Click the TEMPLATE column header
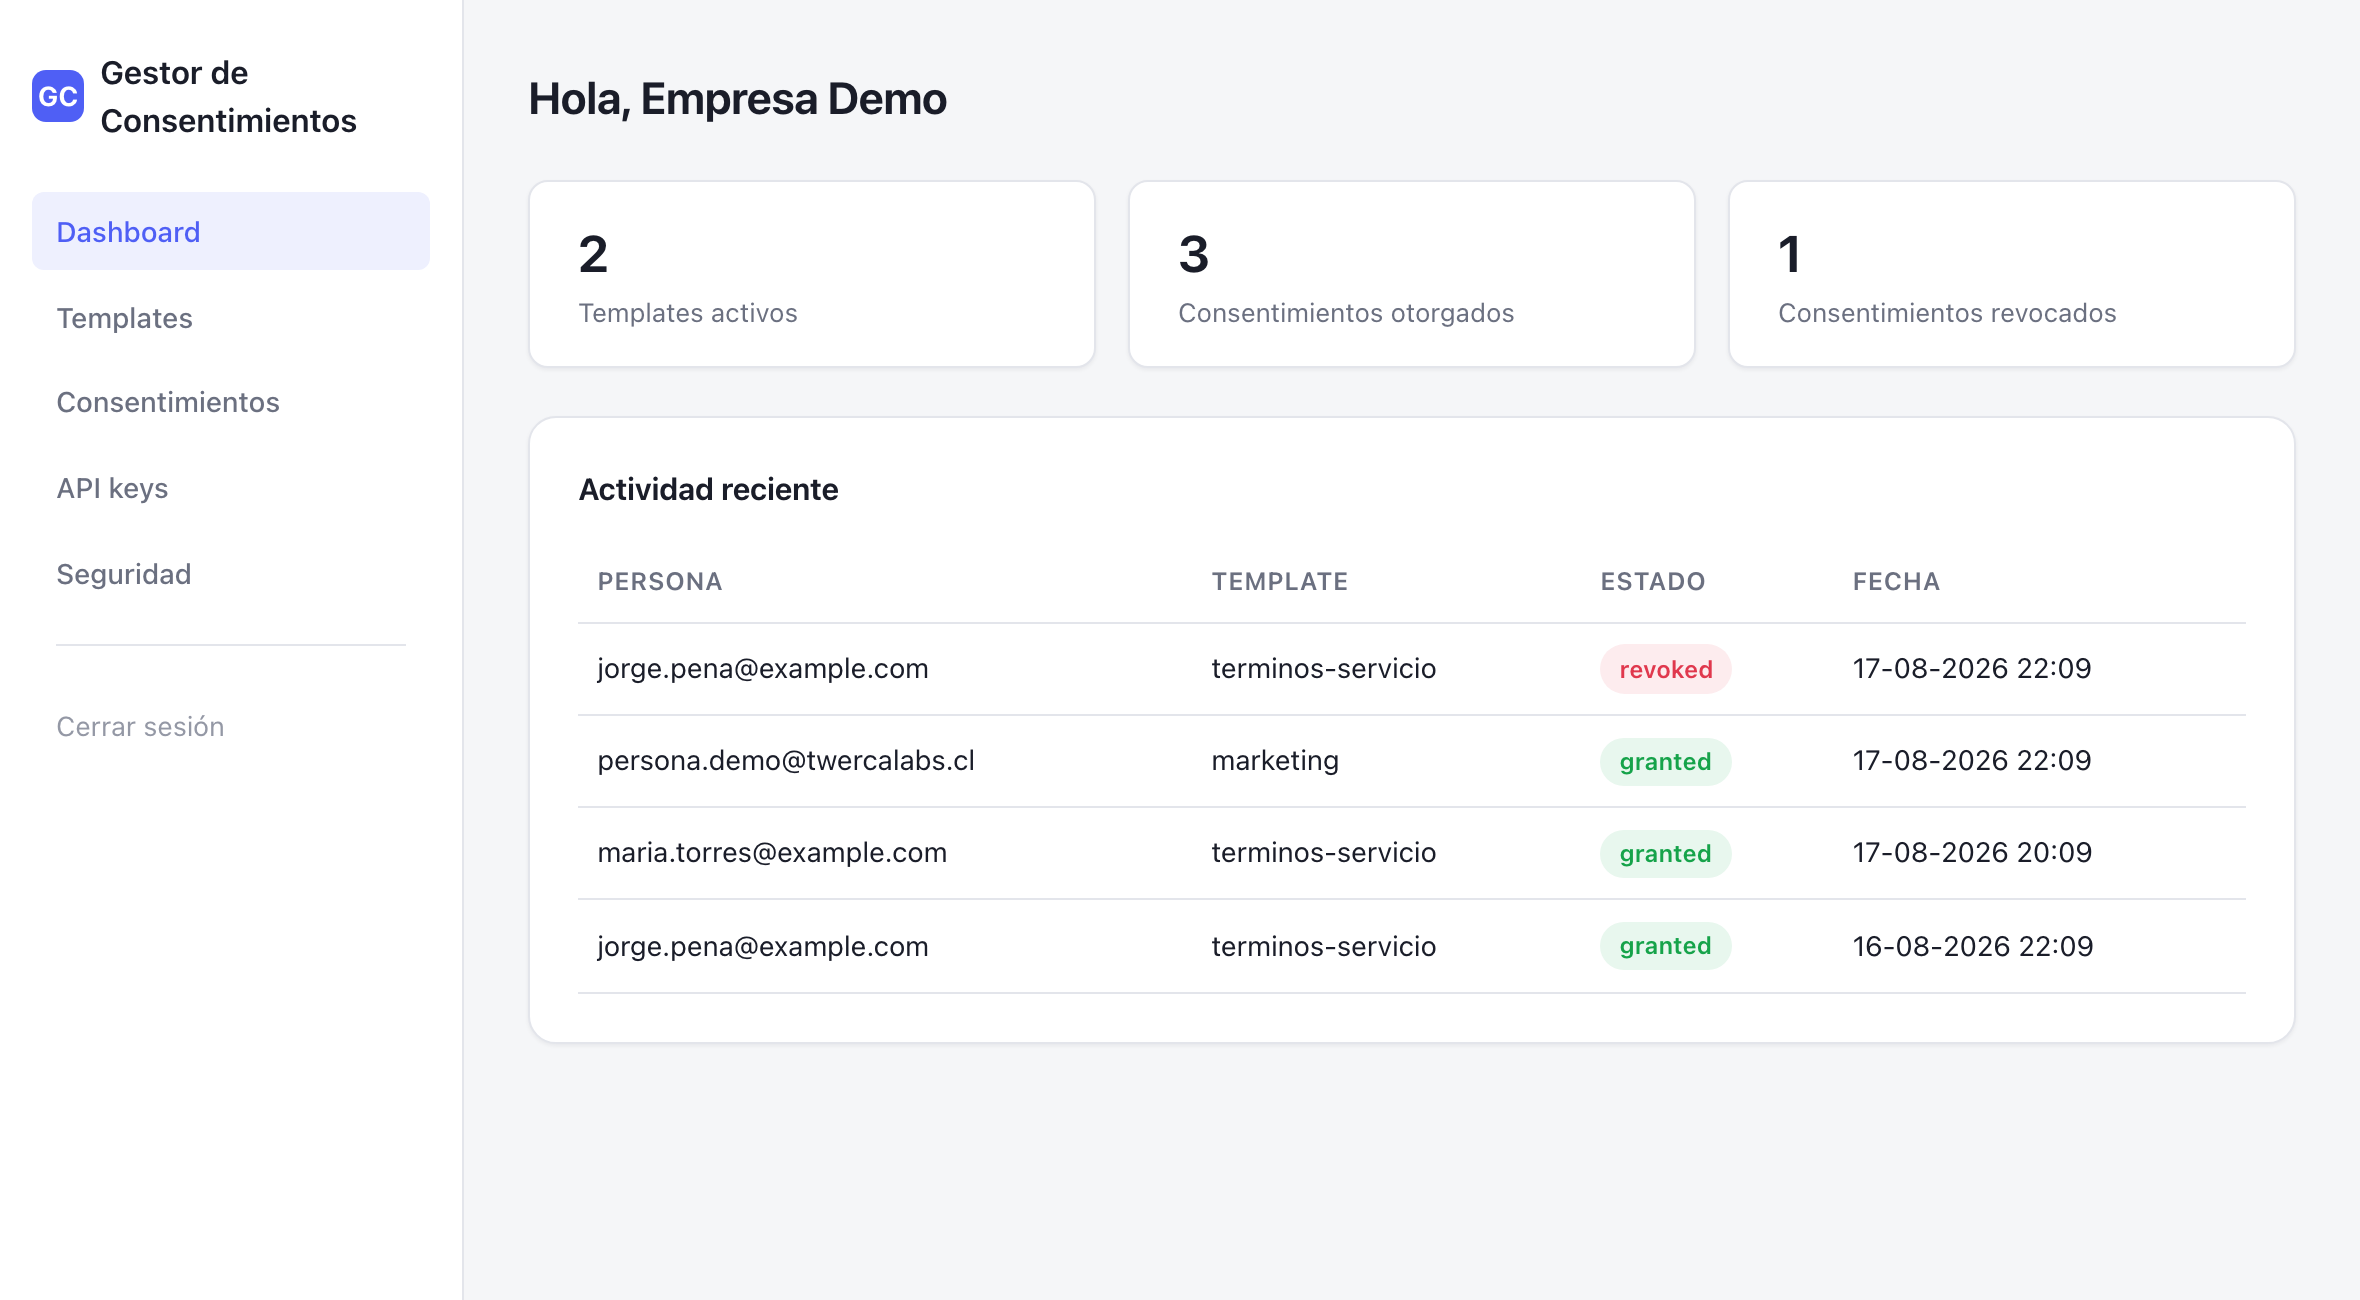2360x1300 pixels. coord(1280,581)
